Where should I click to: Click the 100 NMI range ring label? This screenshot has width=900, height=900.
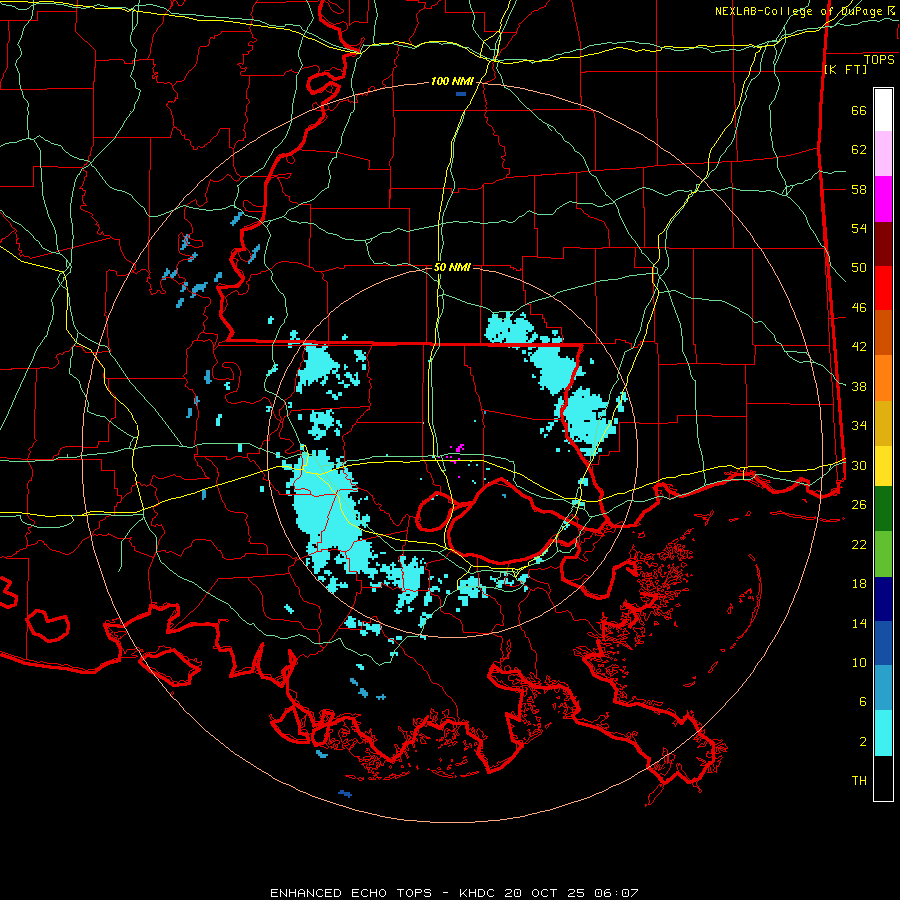tap(452, 82)
